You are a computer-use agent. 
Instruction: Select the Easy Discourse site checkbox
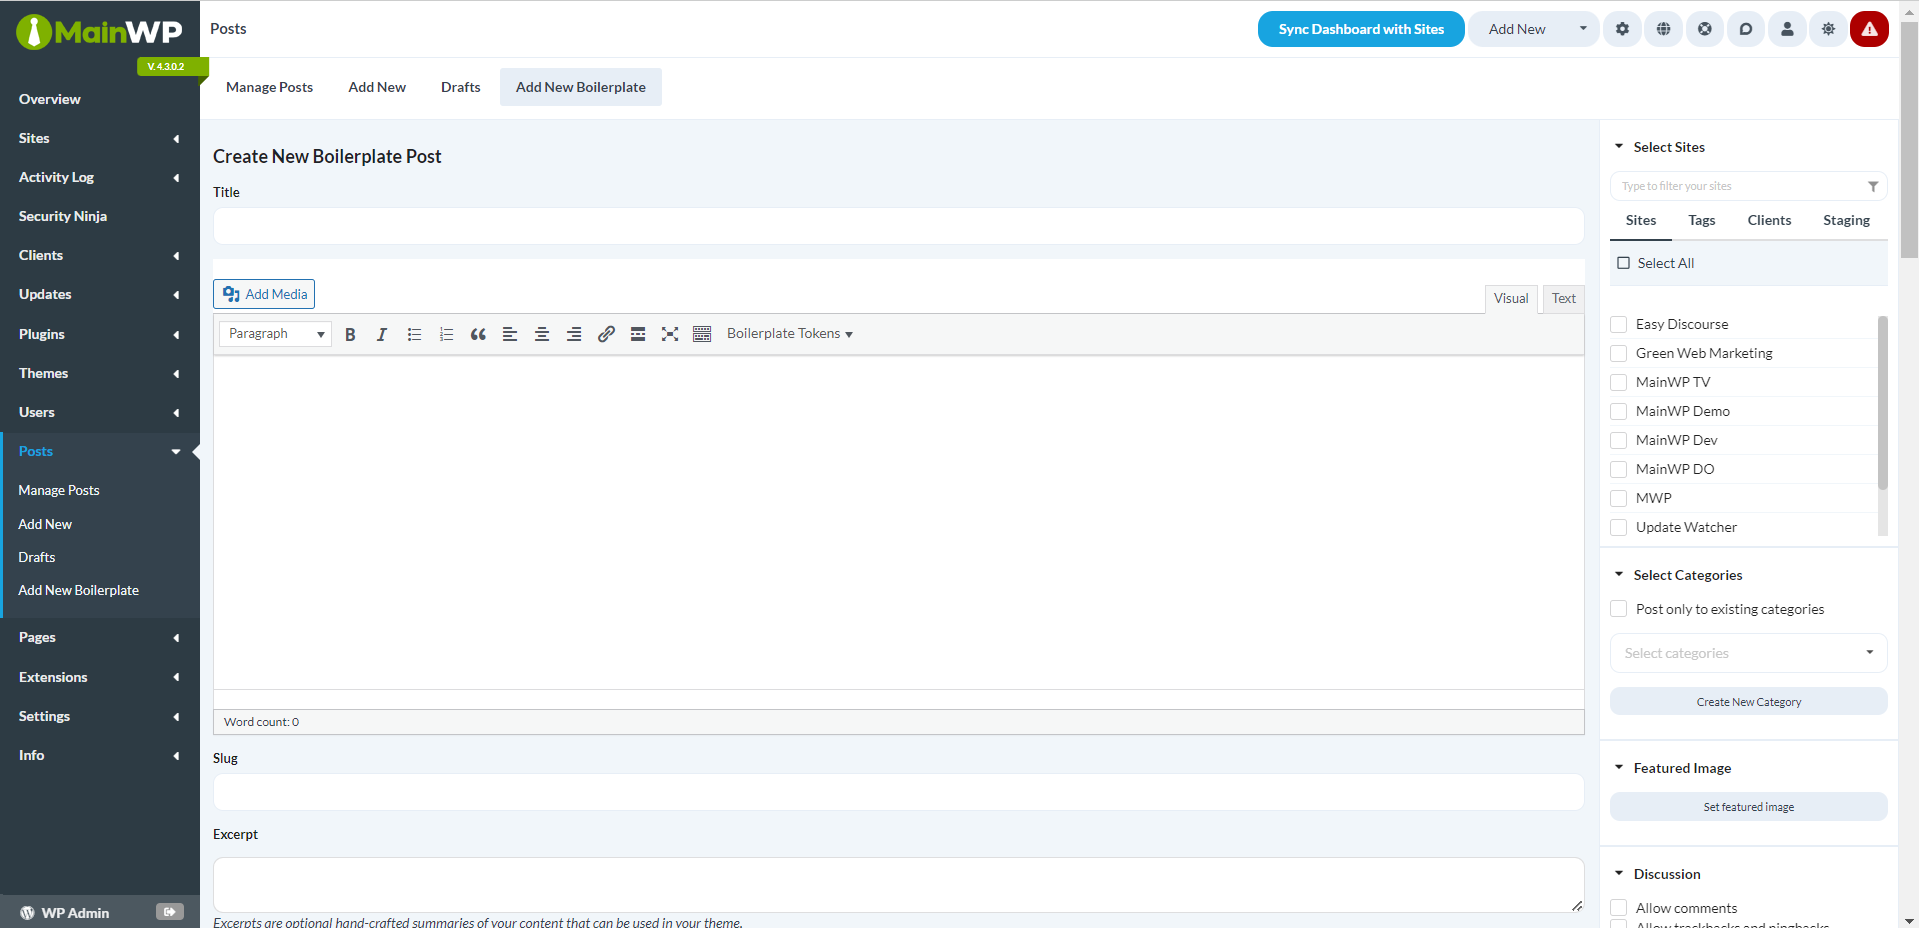pyautogui.click(x=1619, y=324)
